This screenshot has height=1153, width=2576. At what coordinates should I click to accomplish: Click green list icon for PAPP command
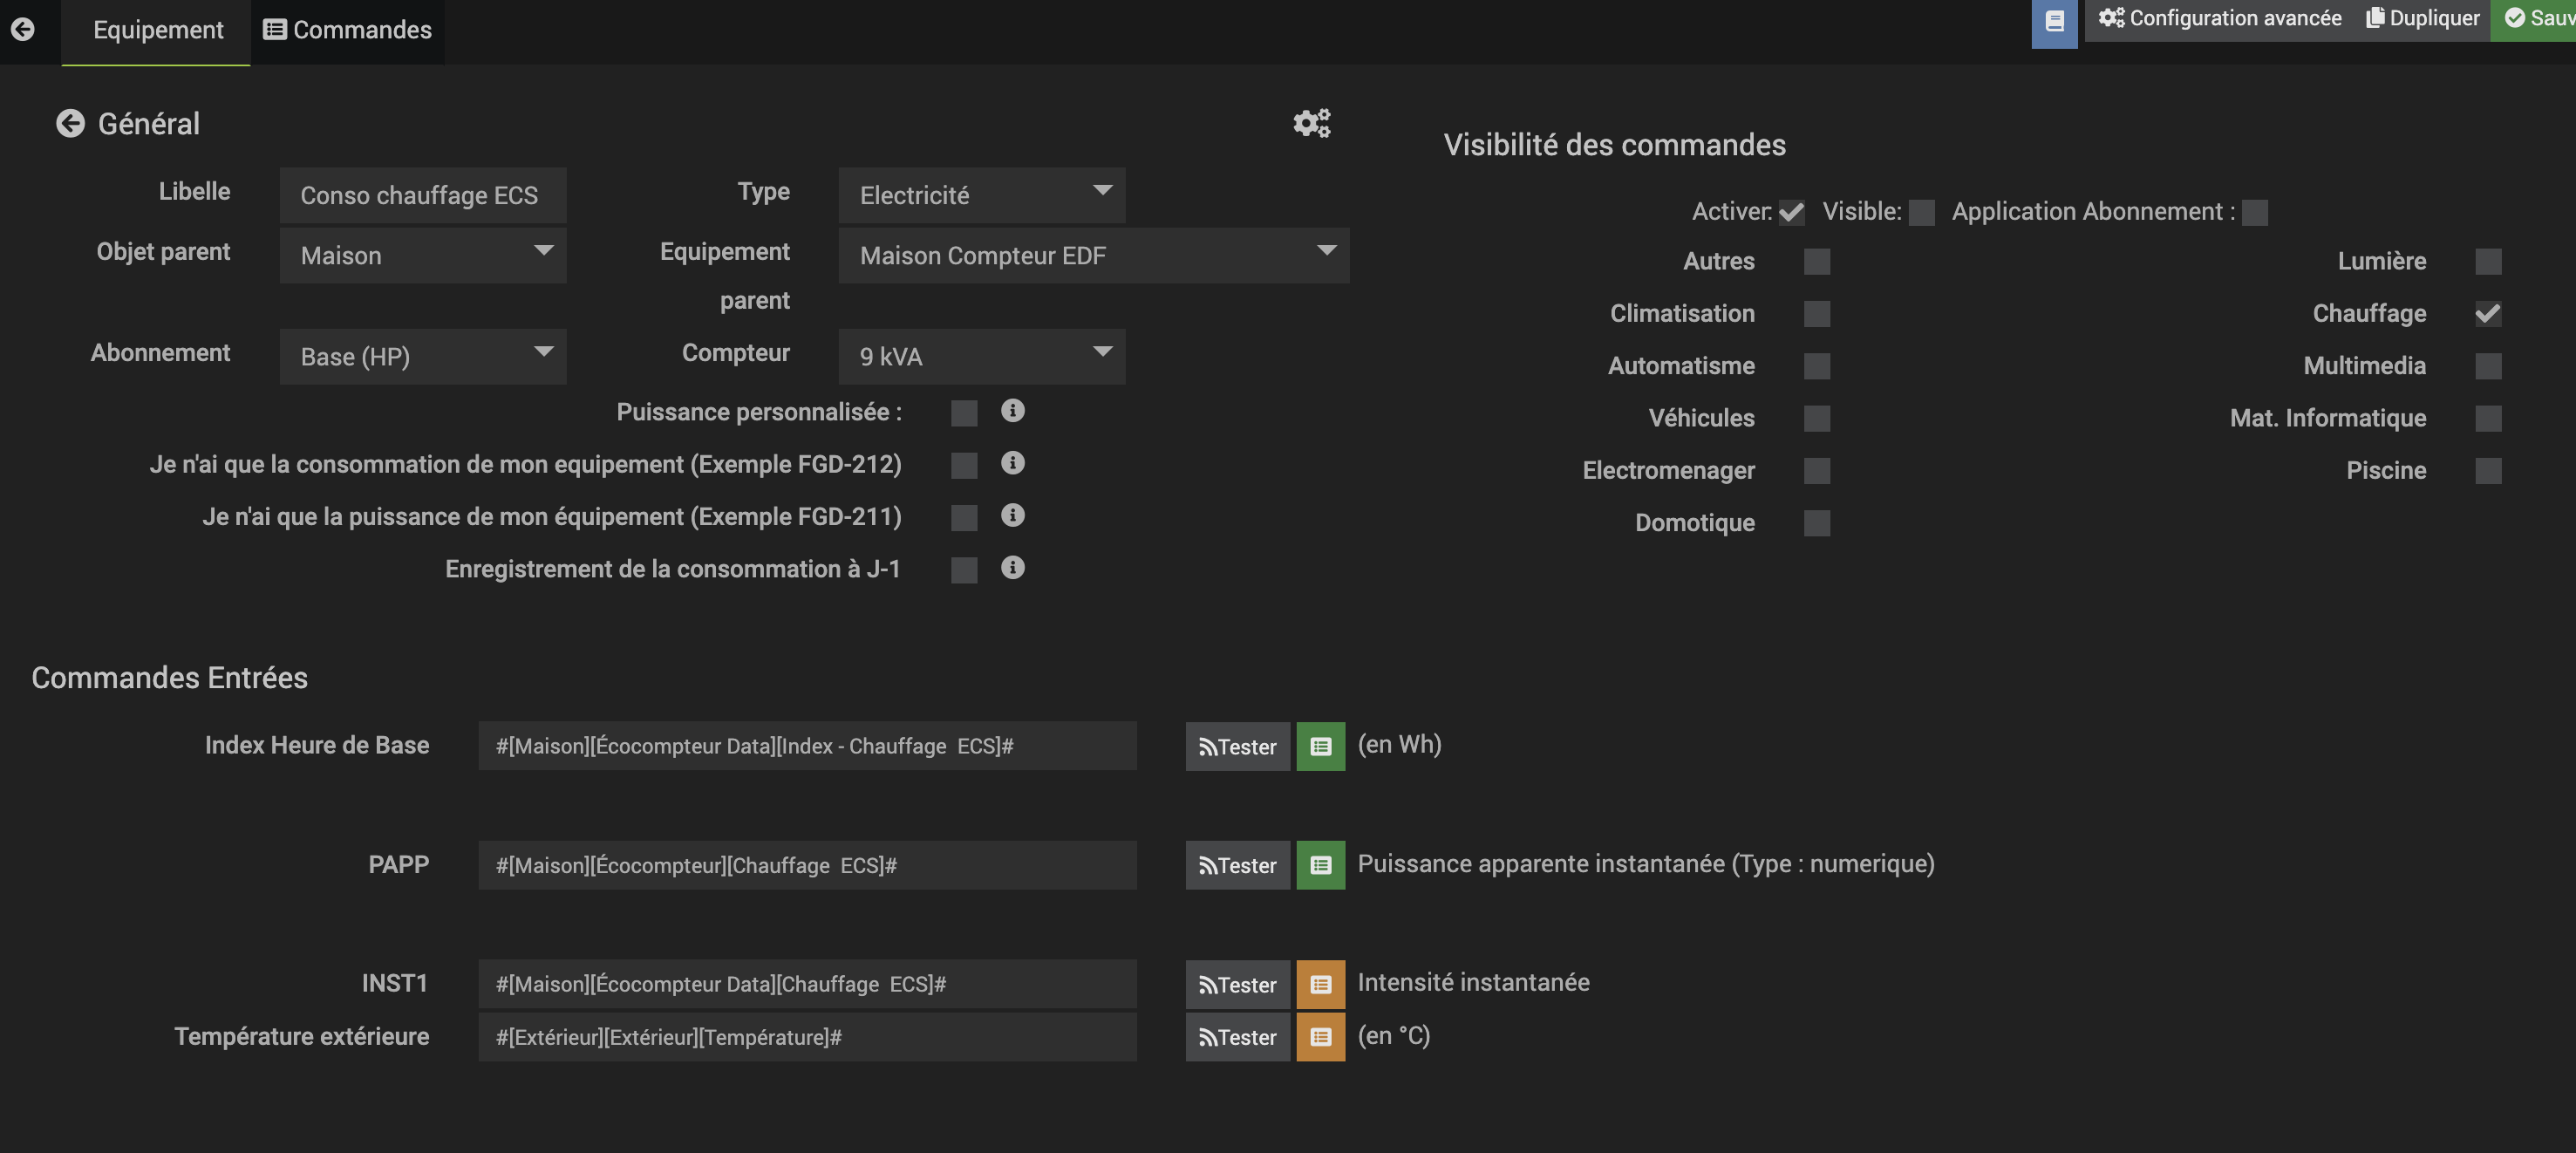(1320, 865)
